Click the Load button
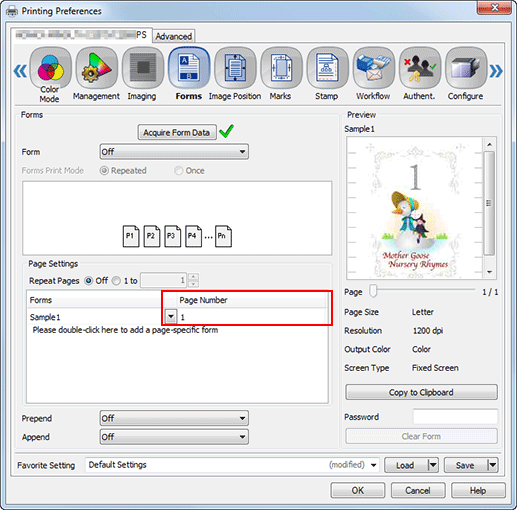This screenshot has height=510, width=517. point(405,465)
